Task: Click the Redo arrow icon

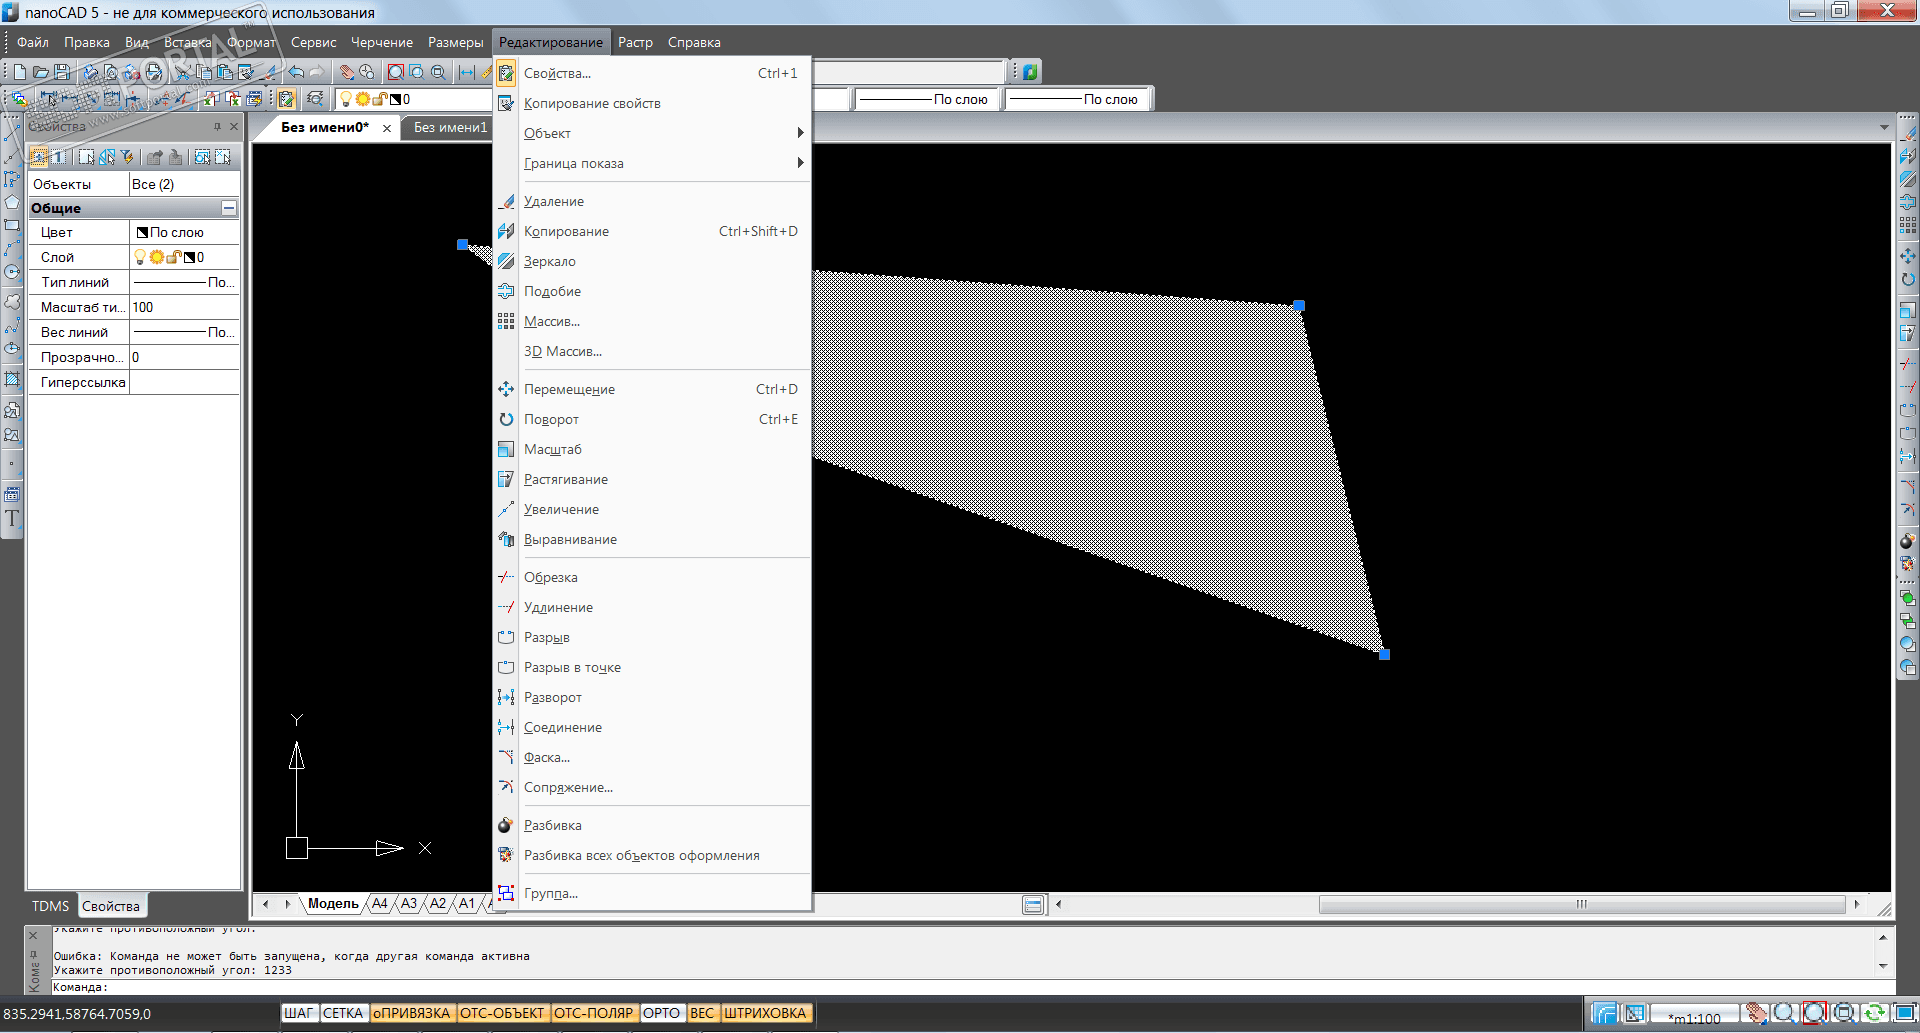Action: tap(317, 72)
